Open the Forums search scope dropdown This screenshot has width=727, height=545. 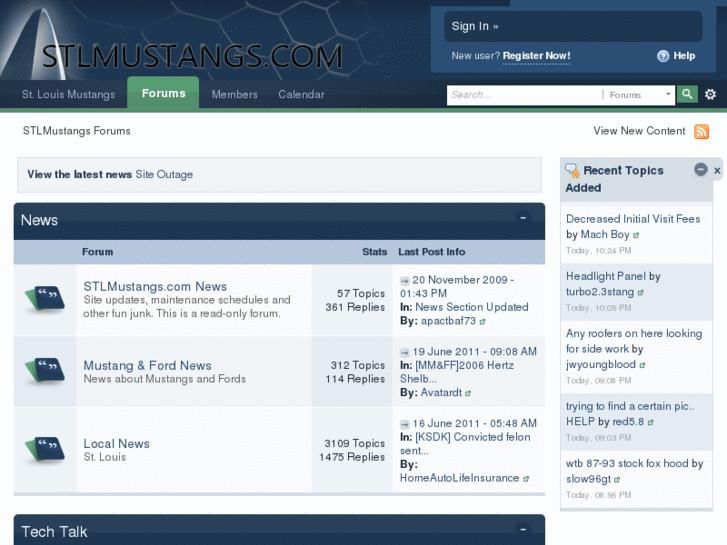[x=640, y=95]
